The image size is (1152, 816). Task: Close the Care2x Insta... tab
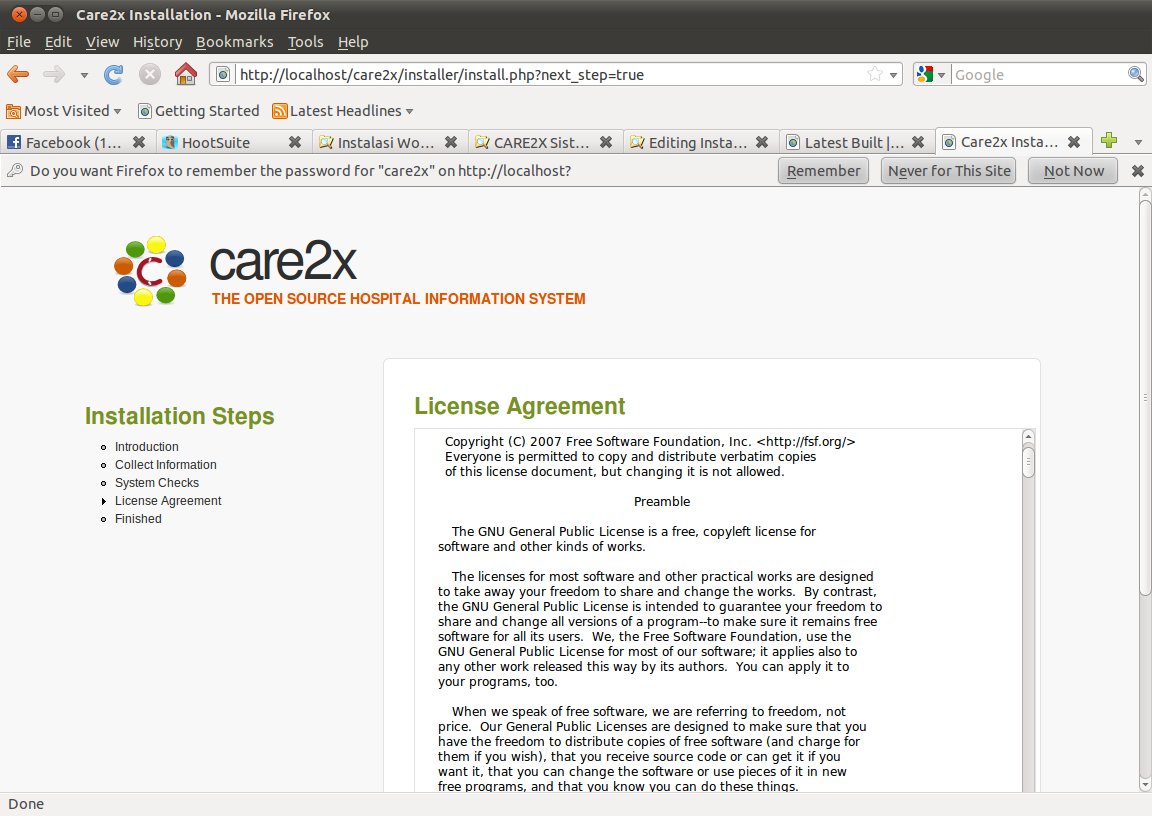tap(1074, 142)
